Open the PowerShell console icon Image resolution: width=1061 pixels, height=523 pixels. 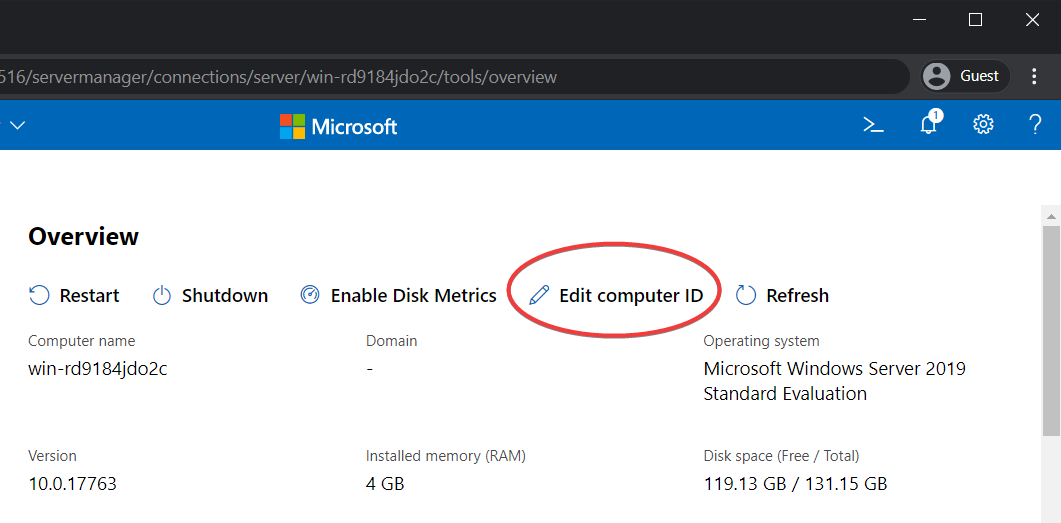point(874,124)
